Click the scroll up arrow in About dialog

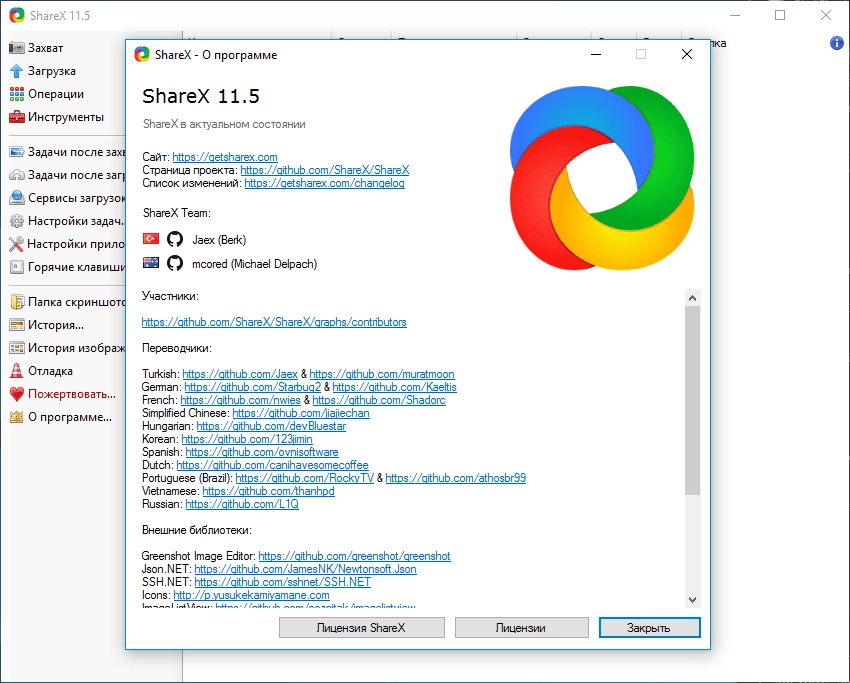click(692, 298)
